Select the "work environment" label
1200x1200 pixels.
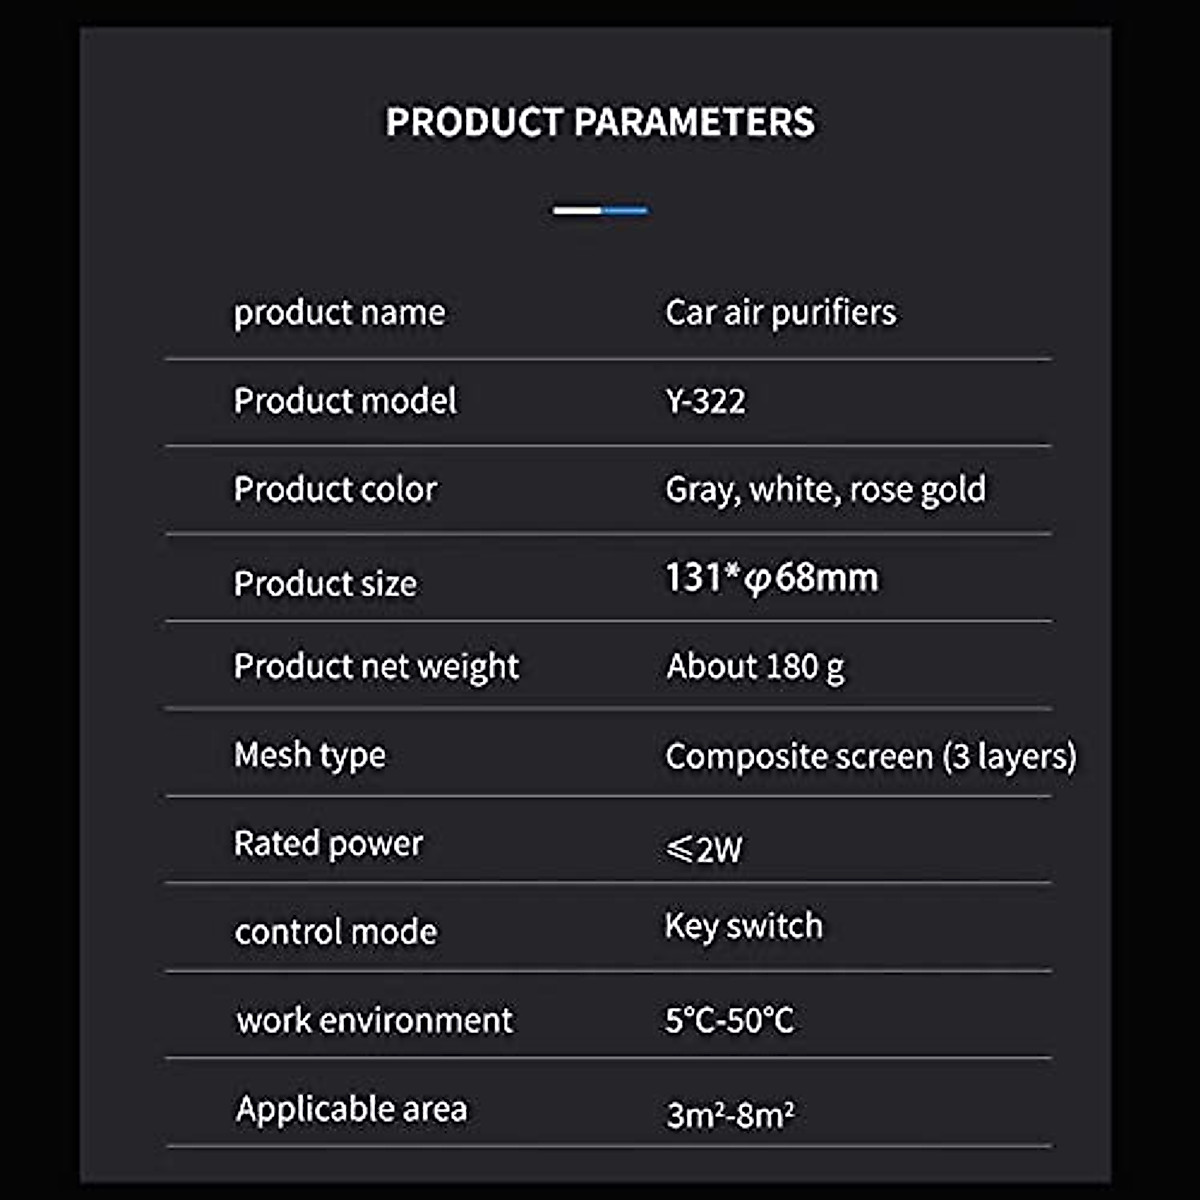coord(374,1020)
